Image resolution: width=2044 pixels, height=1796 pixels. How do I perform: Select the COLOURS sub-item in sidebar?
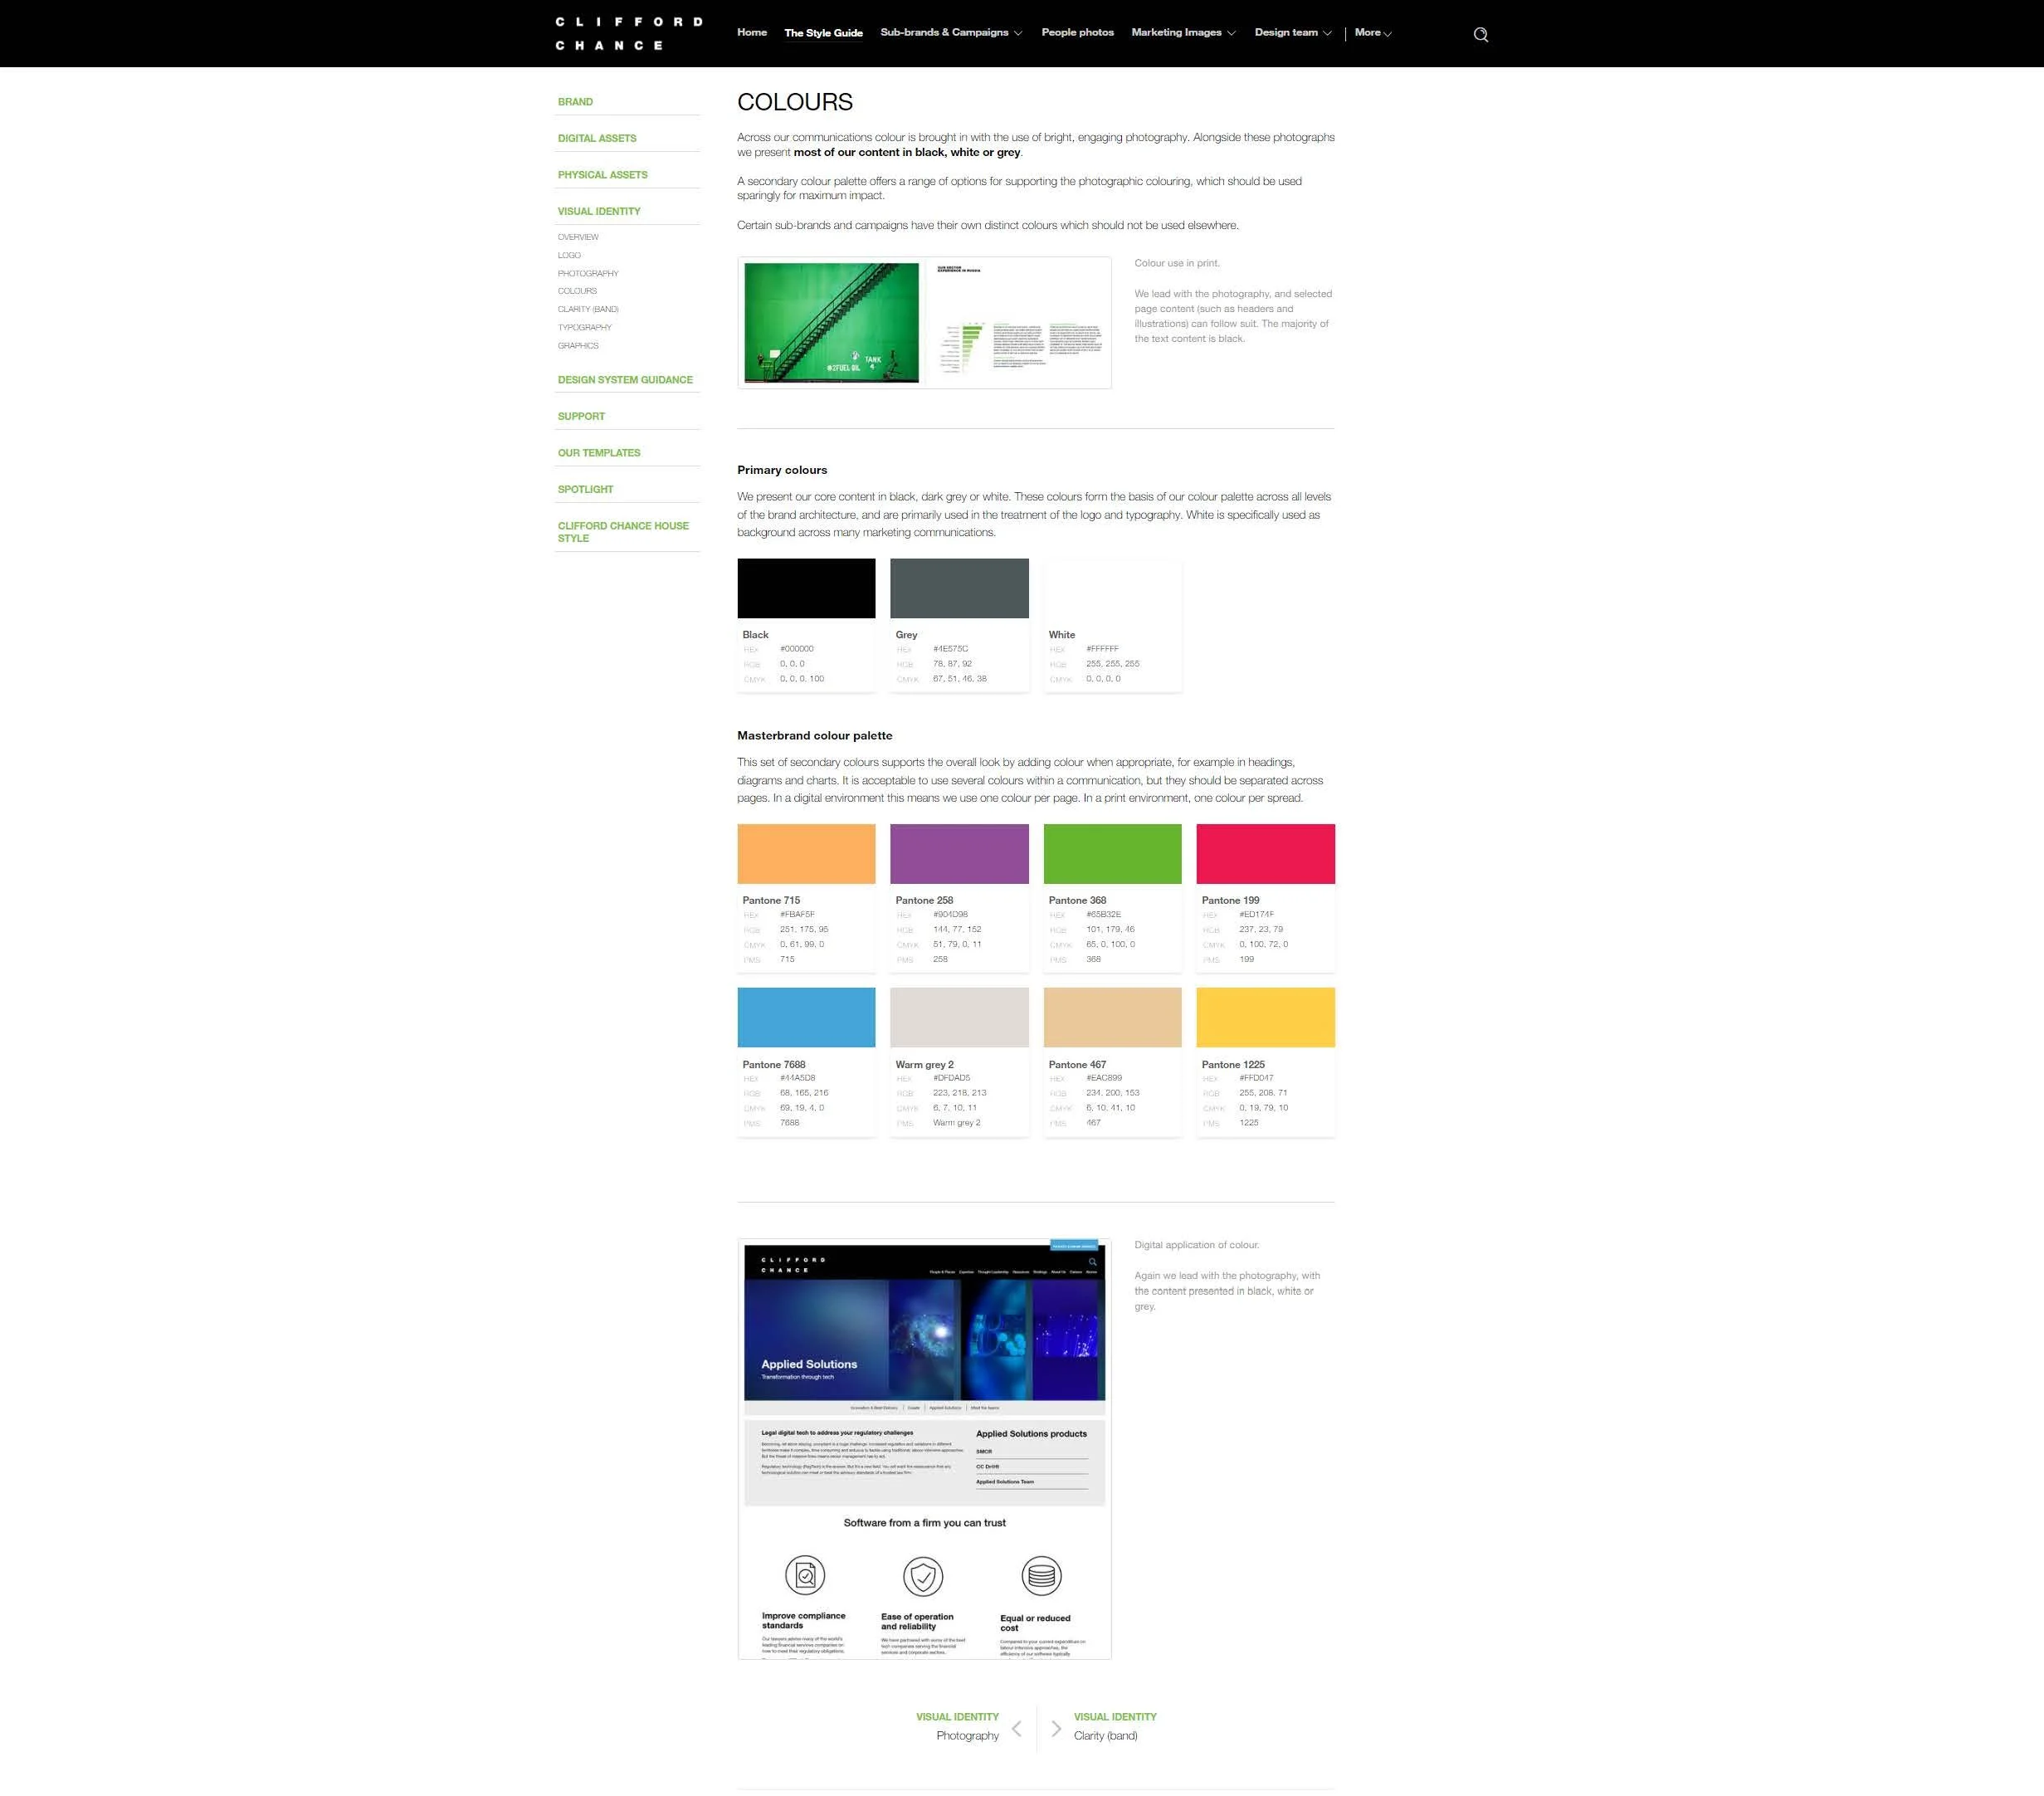[577, 291]
